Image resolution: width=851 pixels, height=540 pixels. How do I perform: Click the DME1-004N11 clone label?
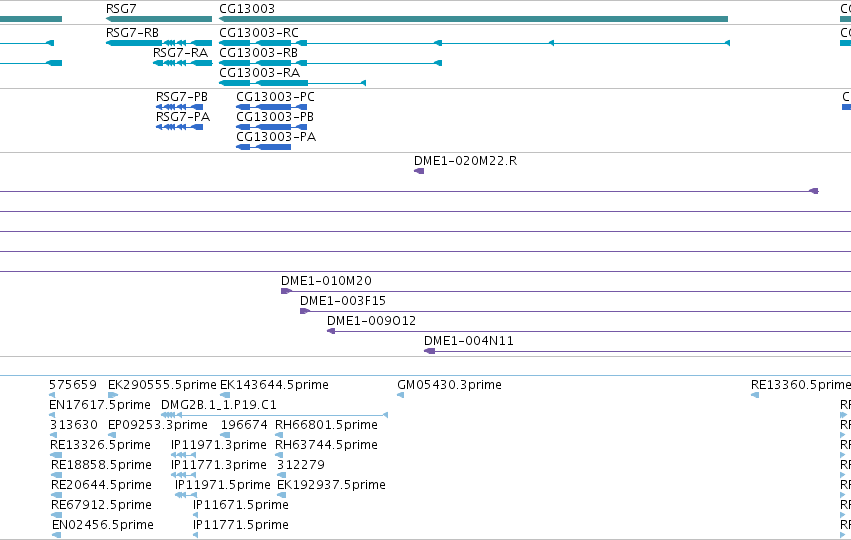click(x=469, y=341)
